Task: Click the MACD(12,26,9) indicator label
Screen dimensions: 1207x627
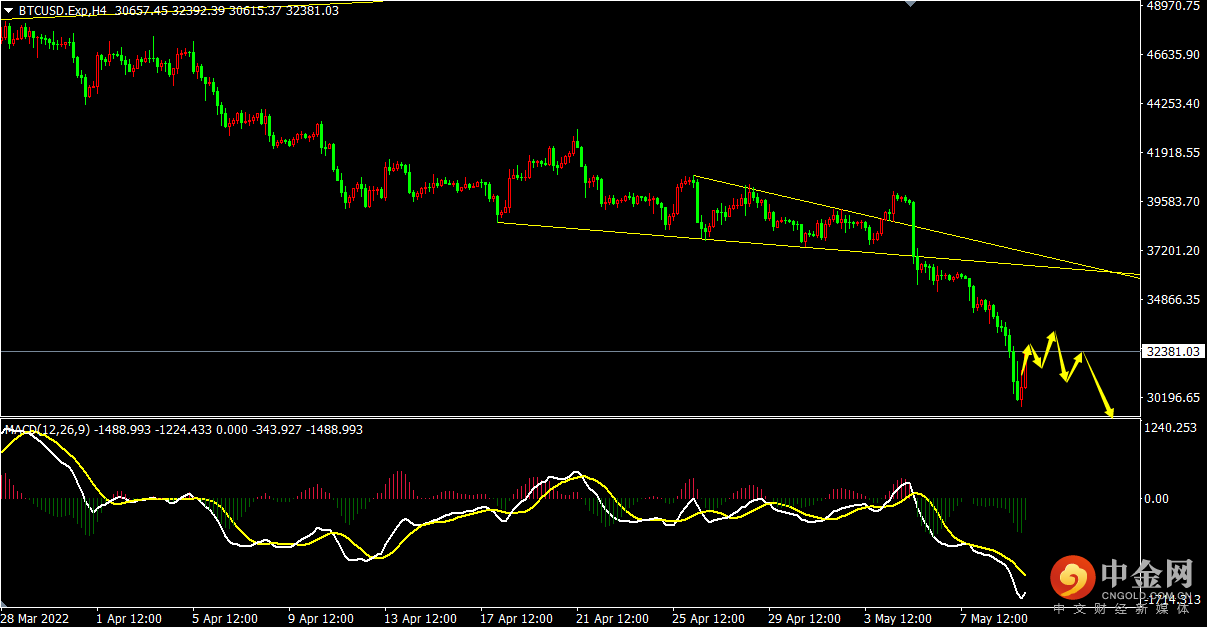Action: click(47, 430)
